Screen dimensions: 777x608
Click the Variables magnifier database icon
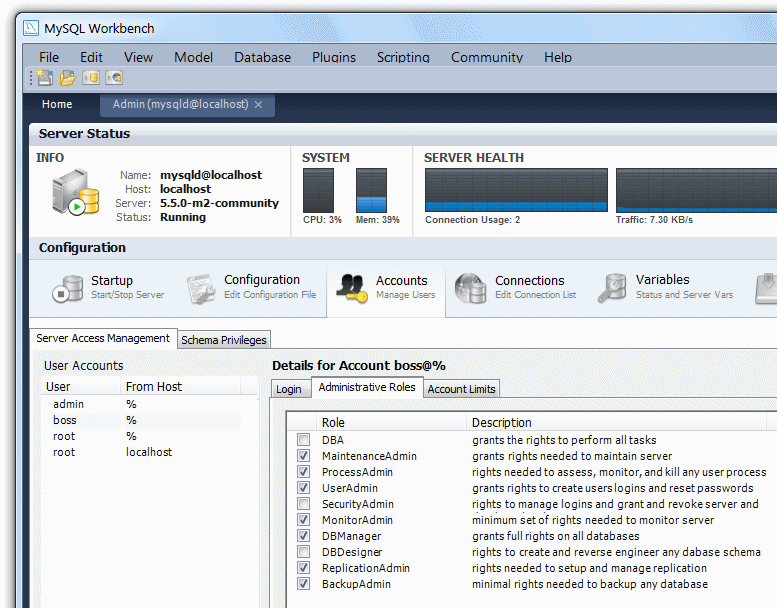tap(612, 287)
